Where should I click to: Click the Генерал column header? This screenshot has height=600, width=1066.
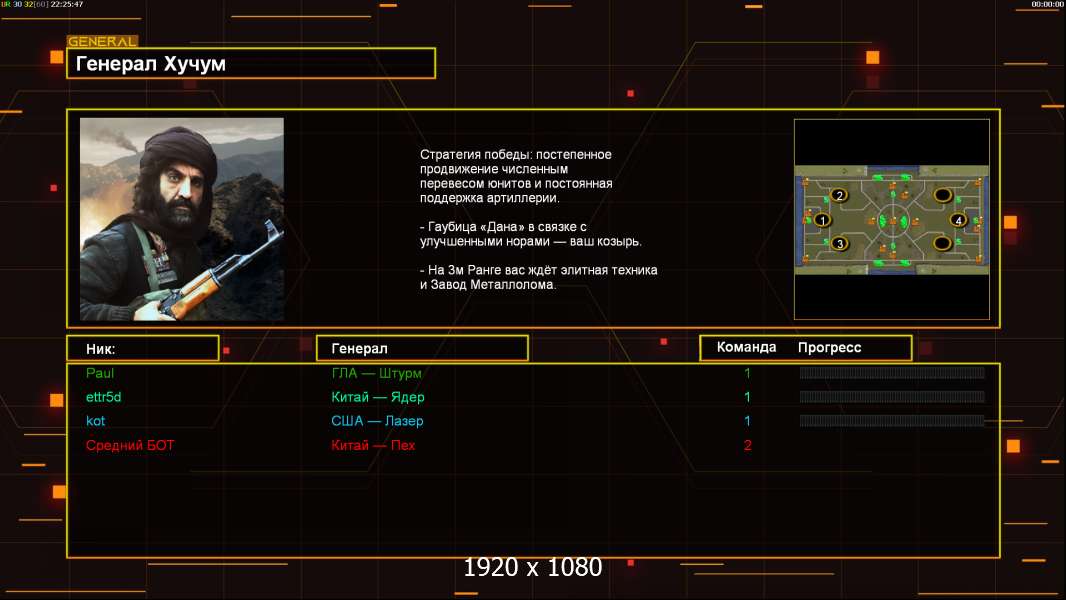(x=422, y=349)
